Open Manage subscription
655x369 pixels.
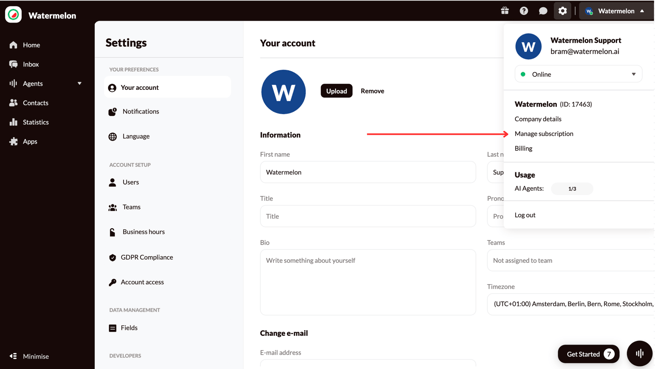pyautogui.click(x=543, y=134)
